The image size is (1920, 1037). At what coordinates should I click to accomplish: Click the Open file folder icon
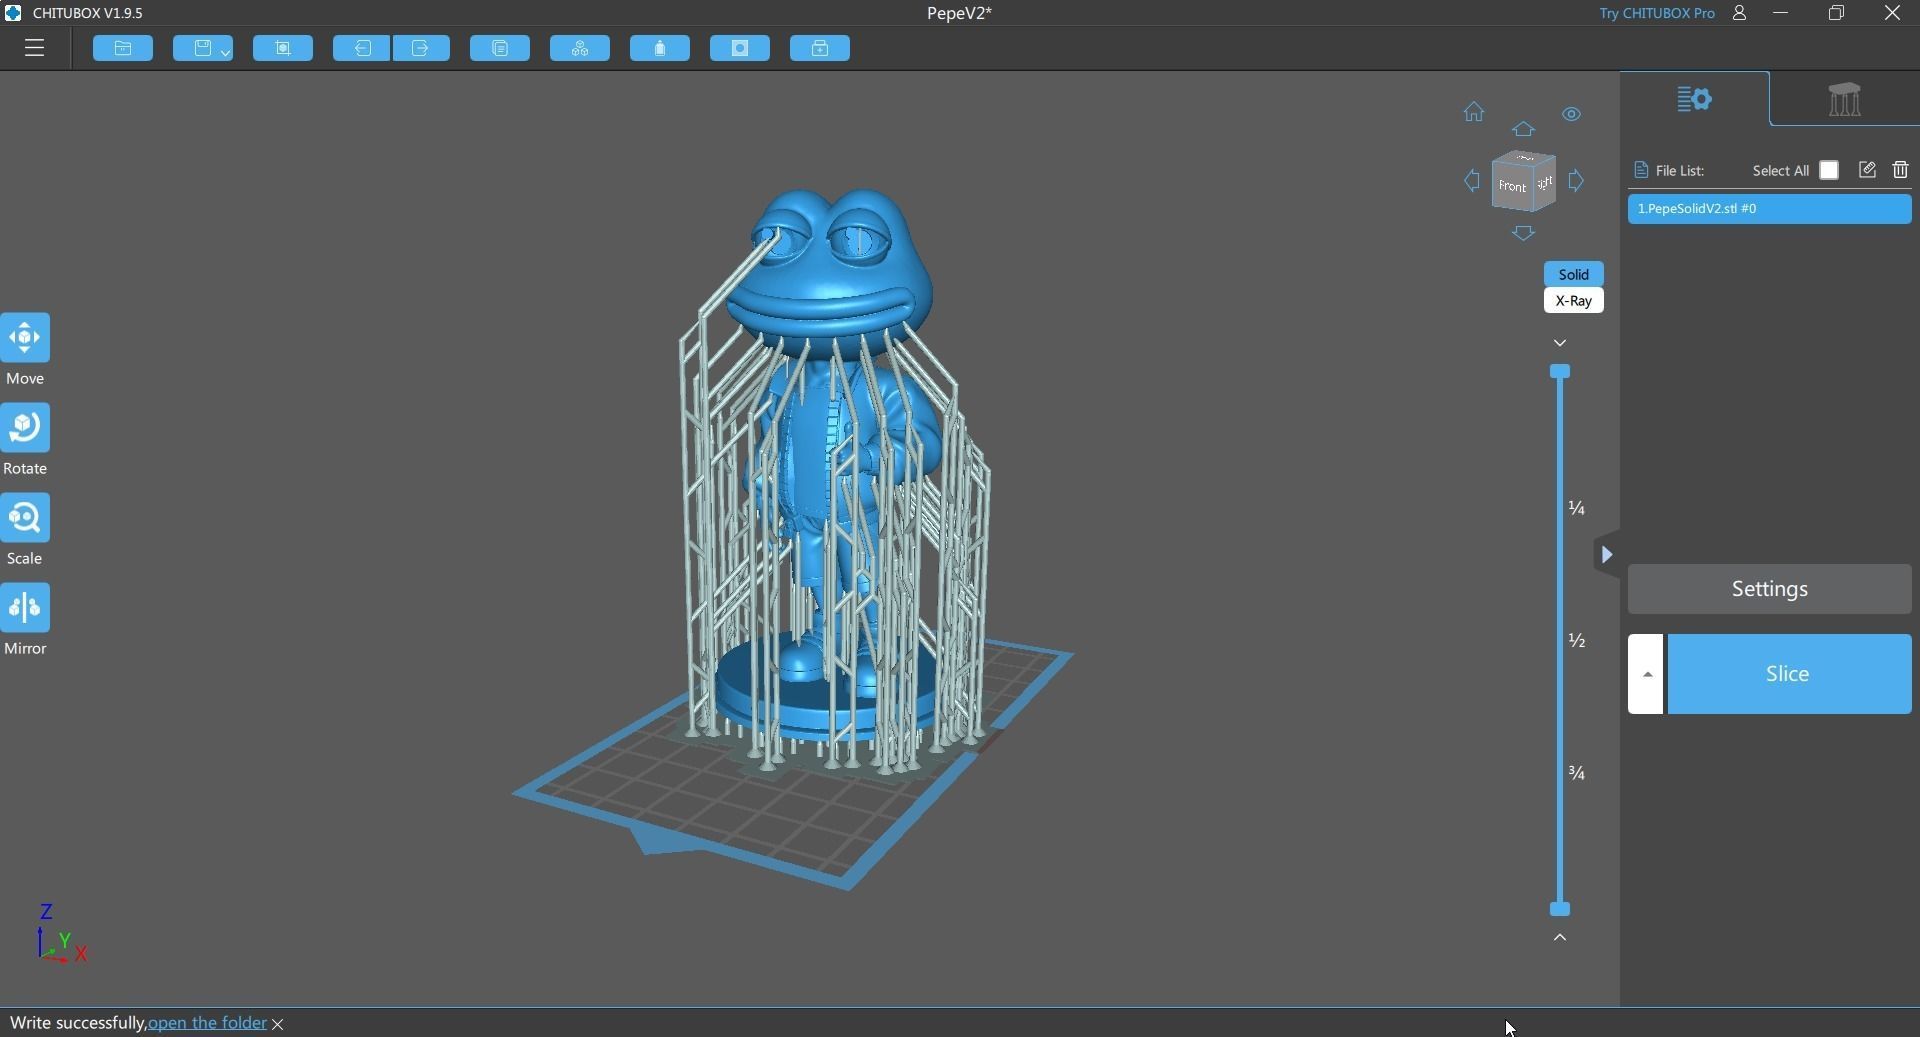coord(123,48)
